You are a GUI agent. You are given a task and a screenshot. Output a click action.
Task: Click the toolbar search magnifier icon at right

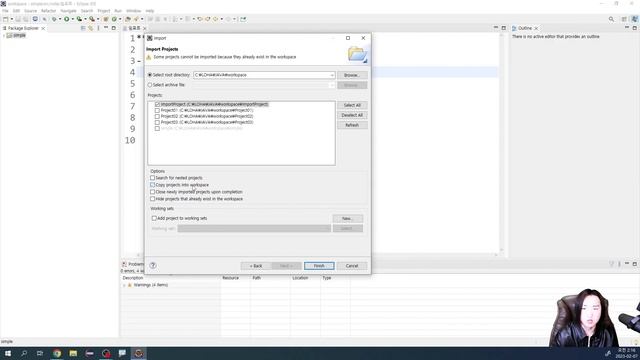tap(611, 19)
